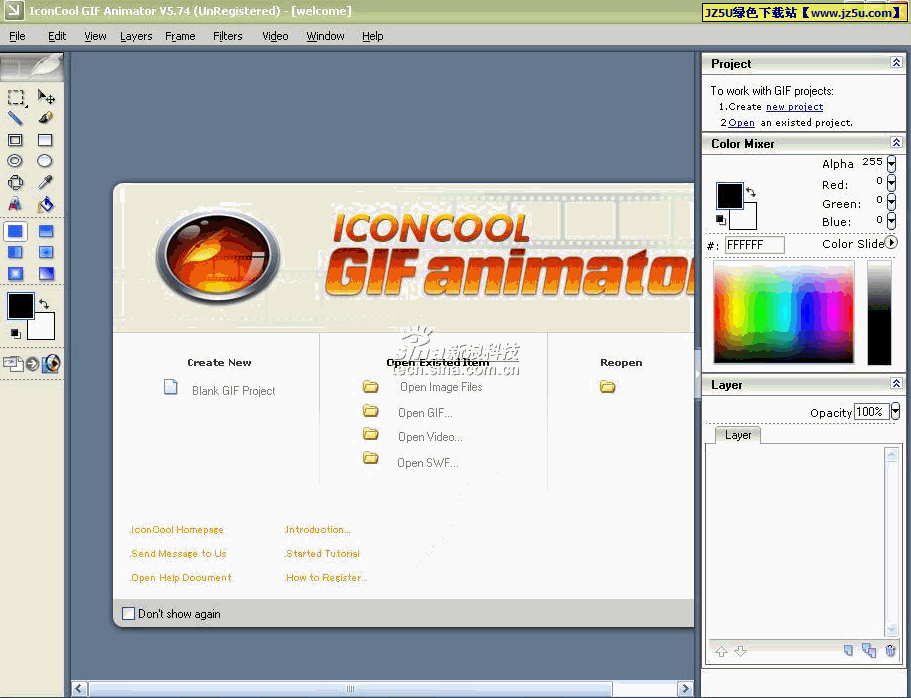Pick a color from the rainbow spectrum

point(784,312)
